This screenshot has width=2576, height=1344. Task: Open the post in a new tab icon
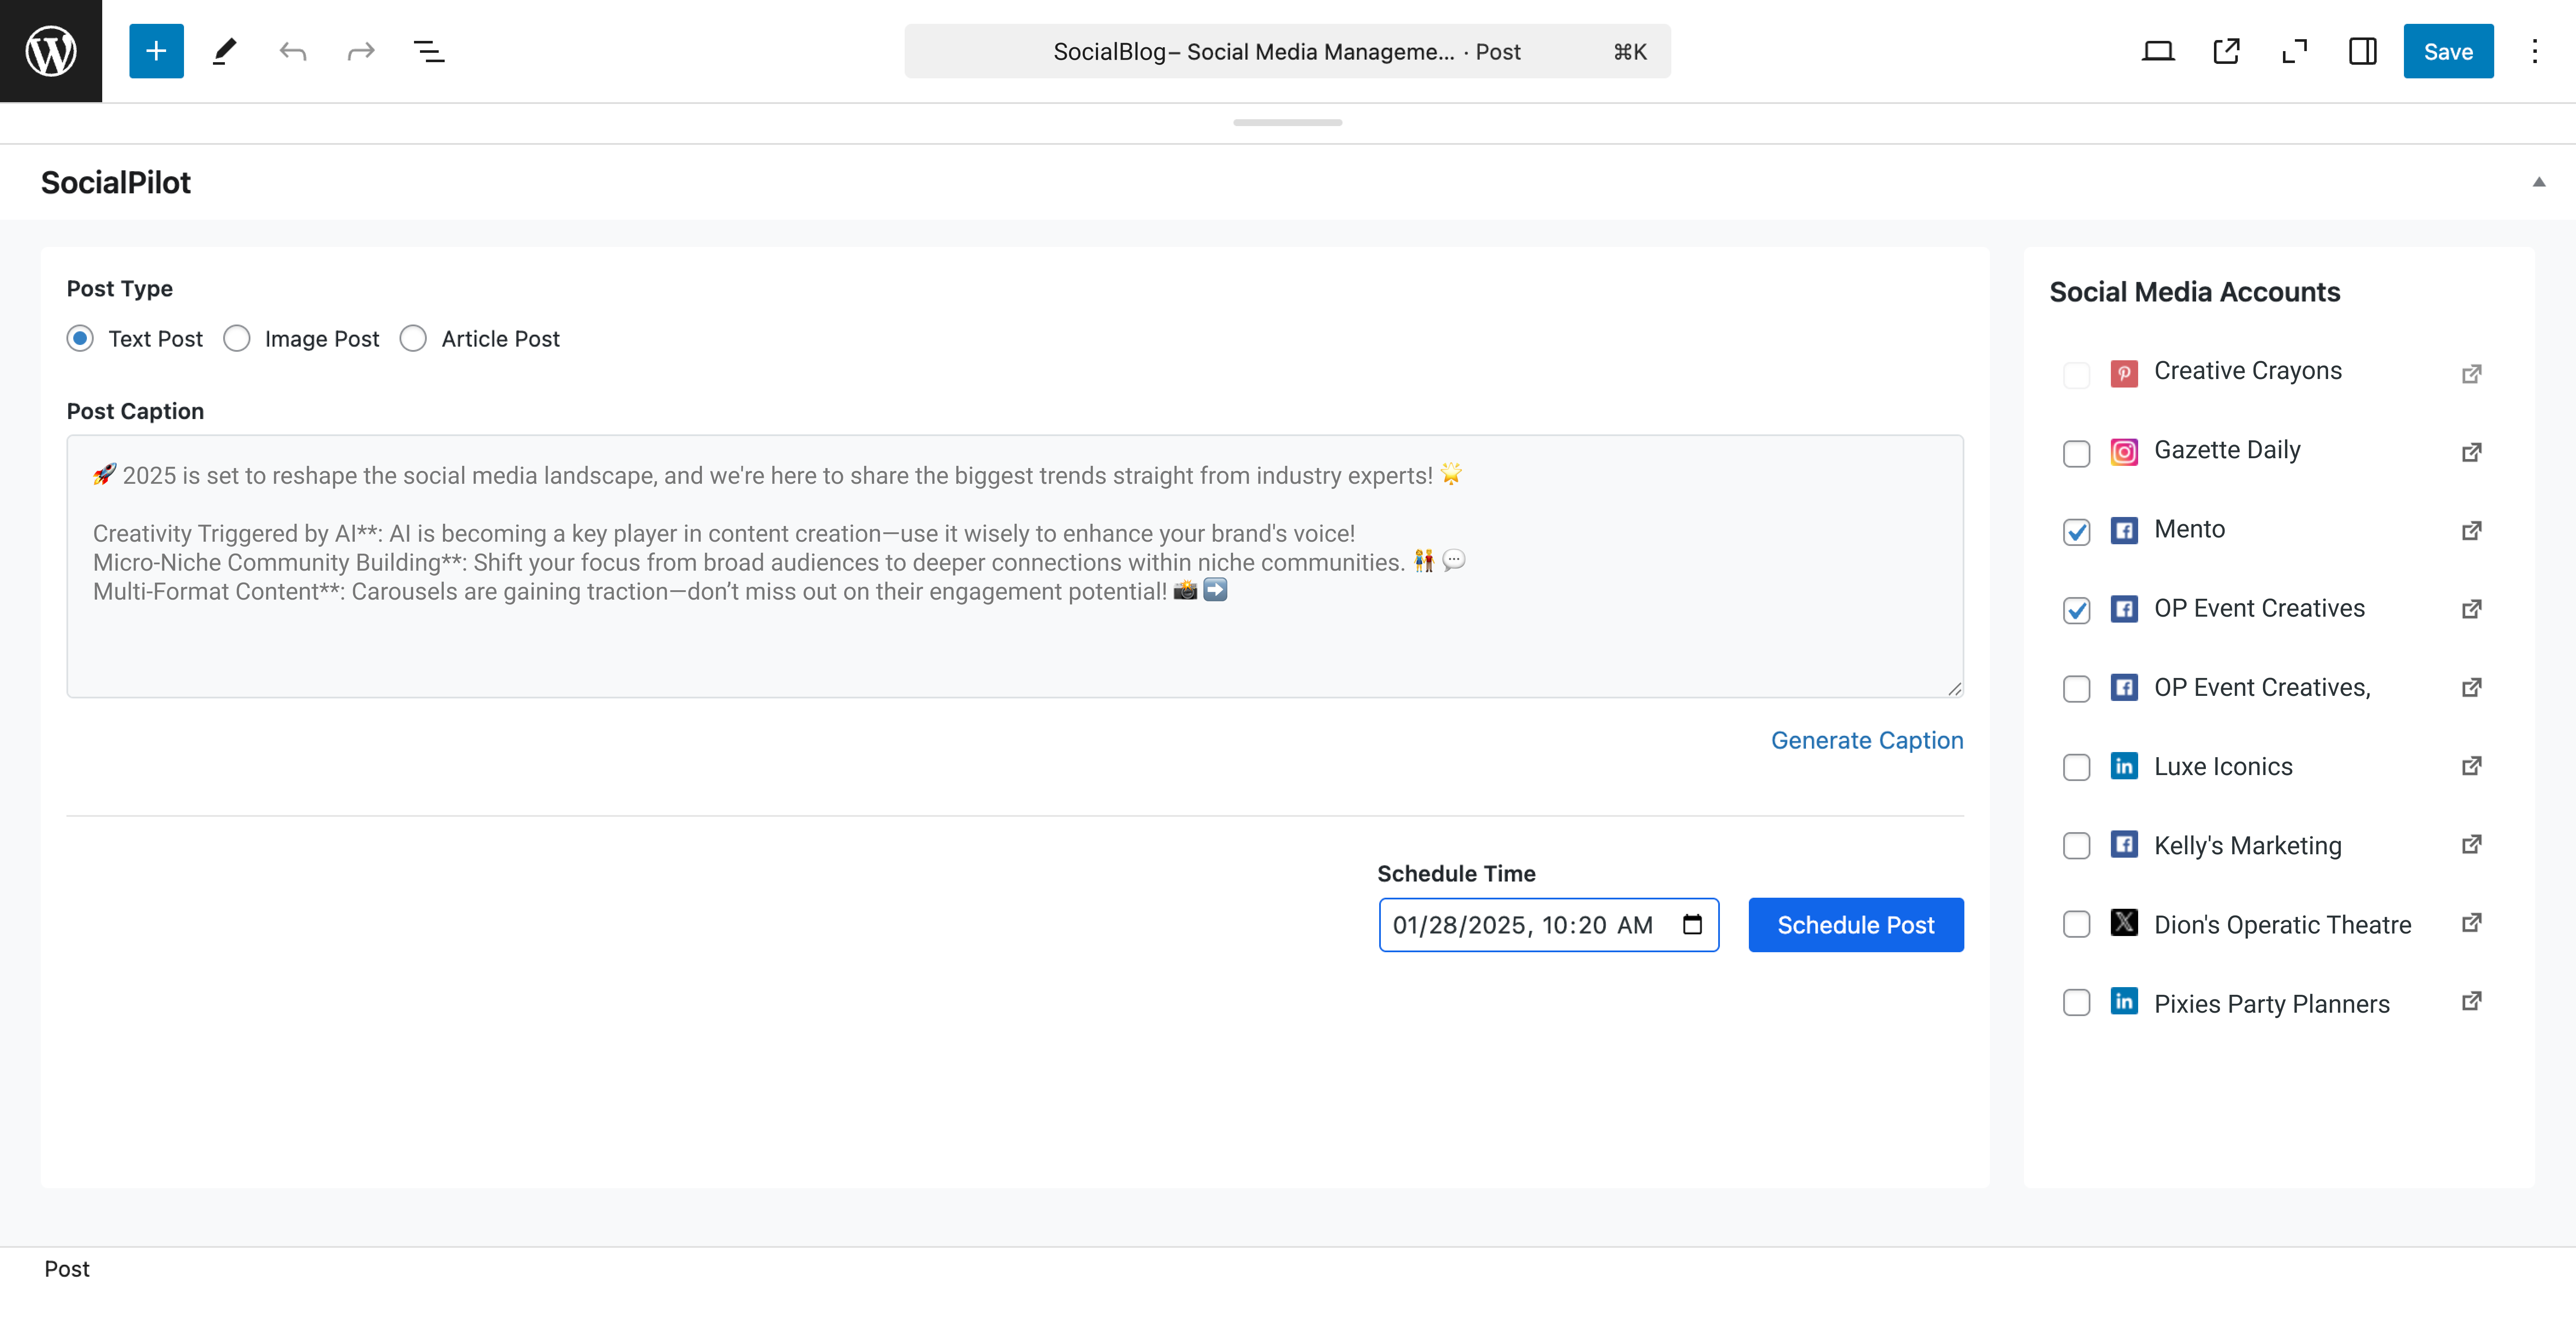(2226, 51)
